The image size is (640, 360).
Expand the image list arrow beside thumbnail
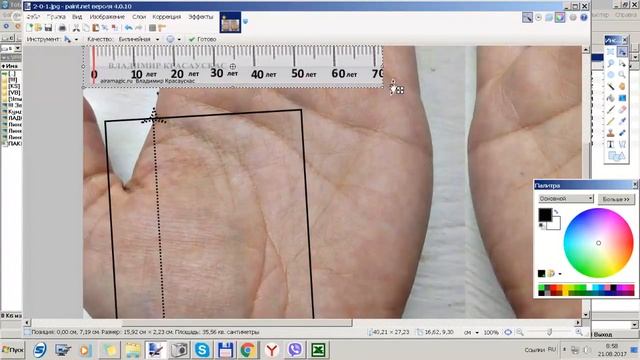[245, 21]
